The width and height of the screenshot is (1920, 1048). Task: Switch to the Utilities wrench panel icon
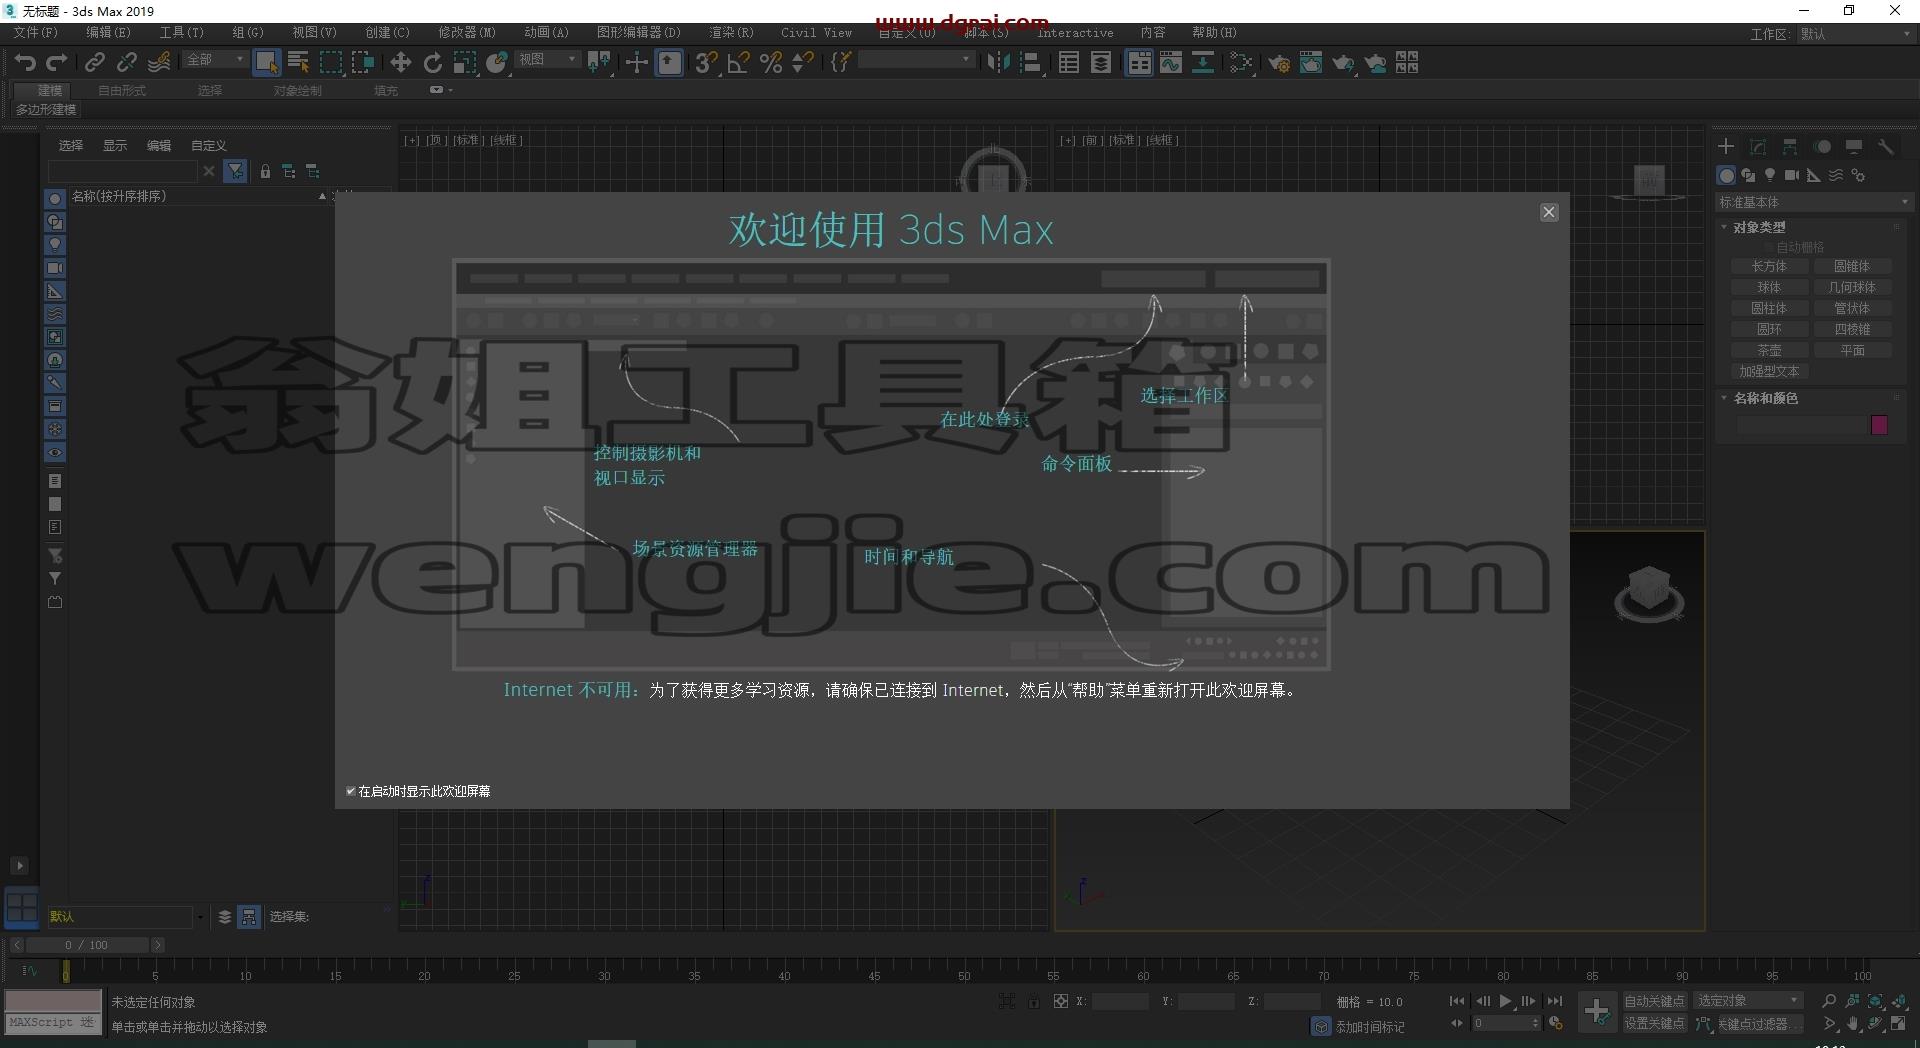tap(1886, 147)
